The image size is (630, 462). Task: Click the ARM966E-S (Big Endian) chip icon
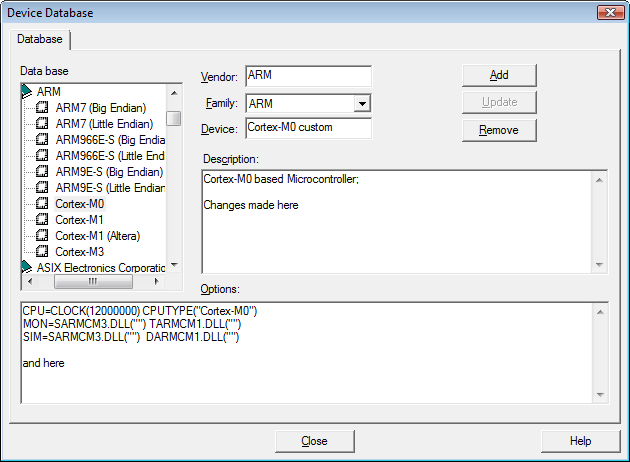(42, 139)
